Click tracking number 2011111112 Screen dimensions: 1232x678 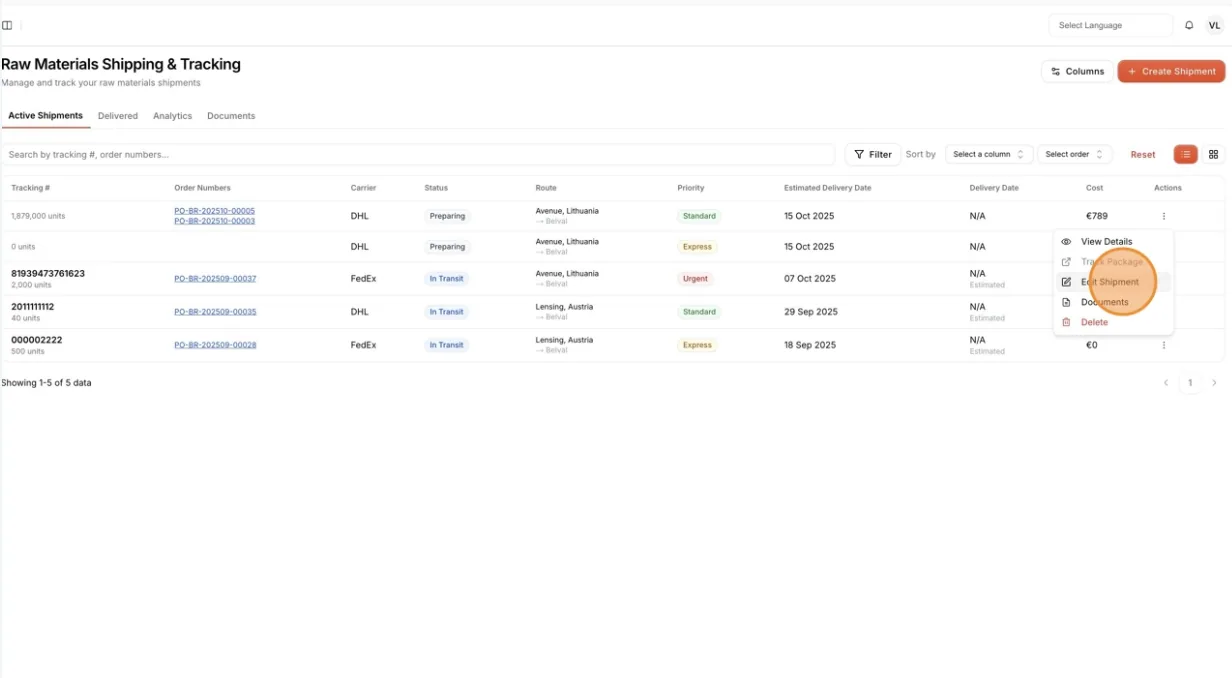click(x=33, y=306)
